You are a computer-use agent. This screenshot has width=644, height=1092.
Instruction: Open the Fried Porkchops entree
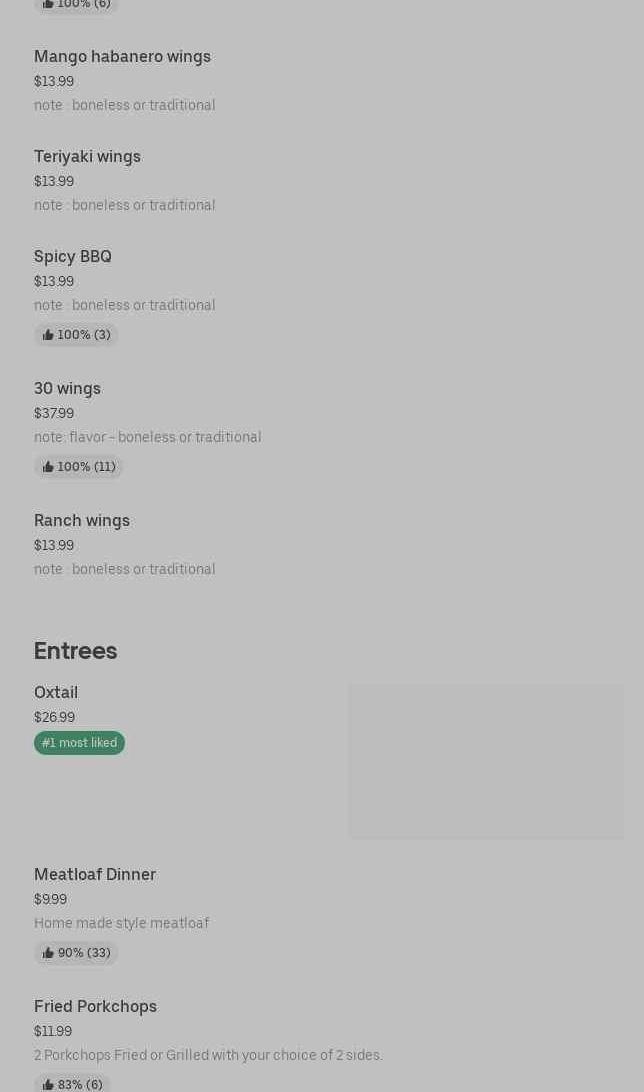95,1006
